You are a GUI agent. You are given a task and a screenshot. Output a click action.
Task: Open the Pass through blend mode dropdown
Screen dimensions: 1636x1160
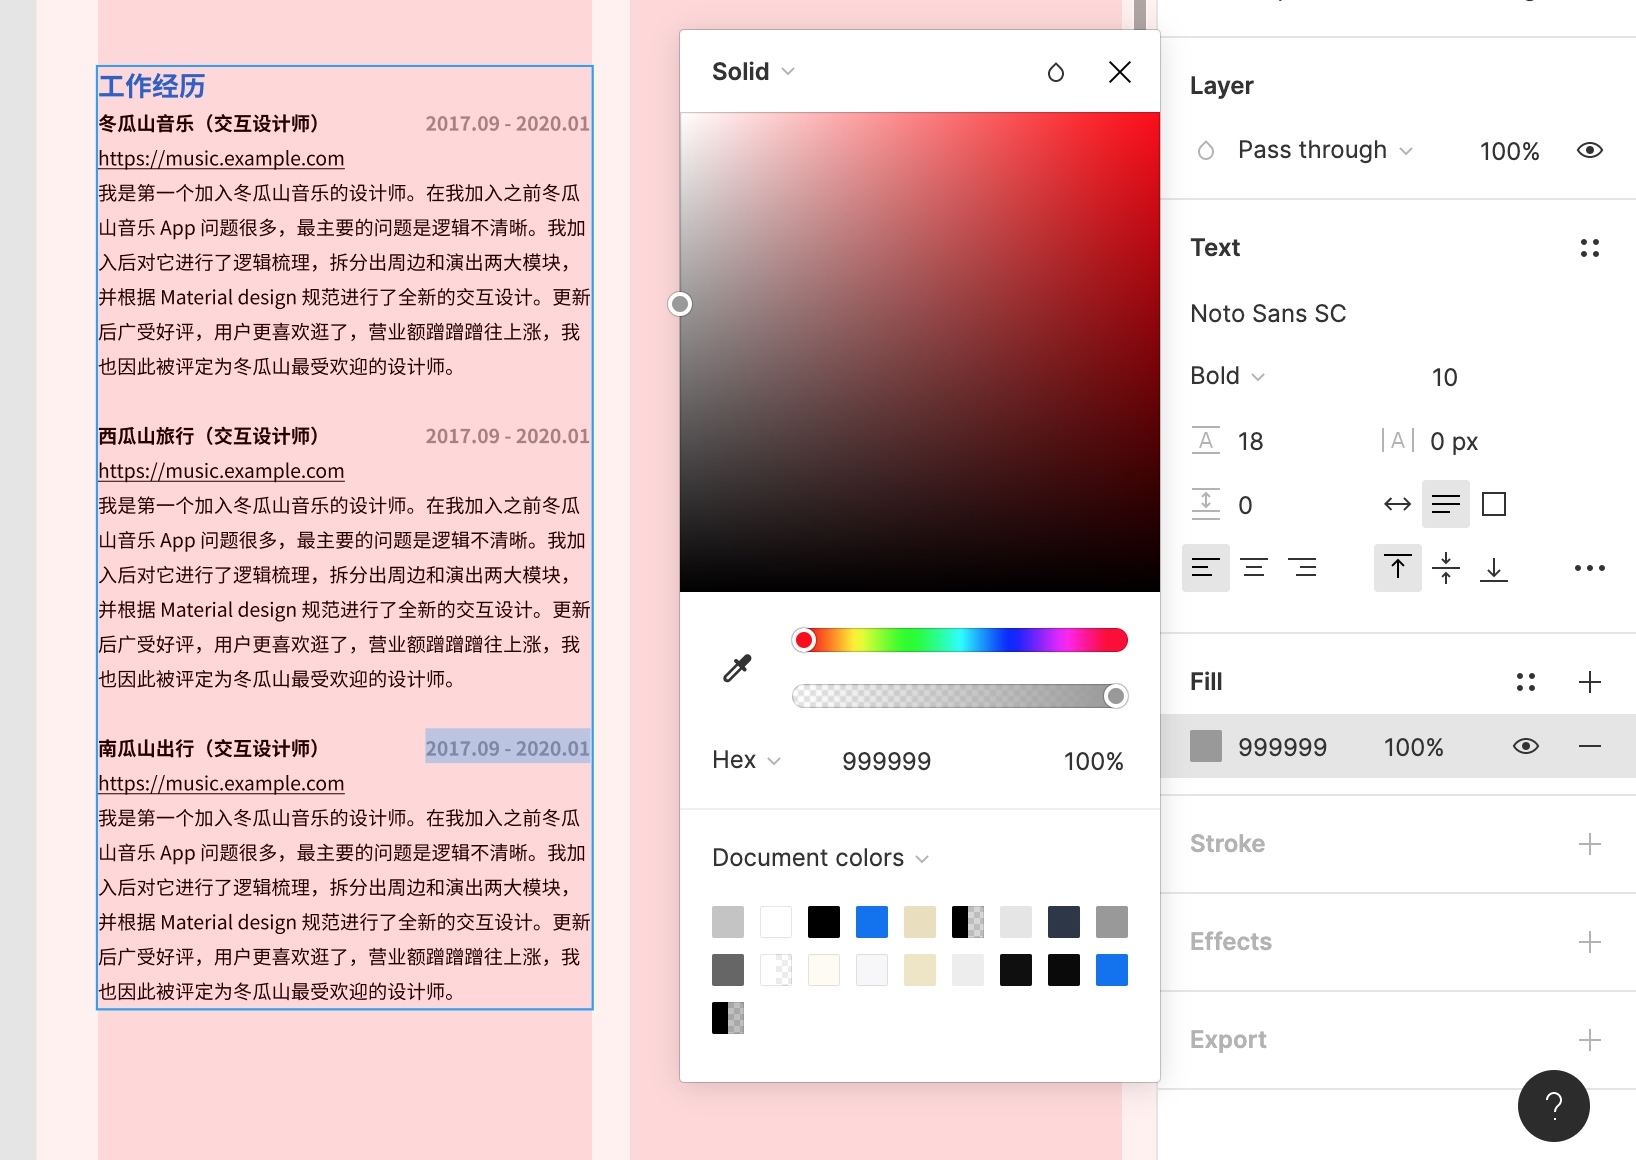click(1324, 150)
